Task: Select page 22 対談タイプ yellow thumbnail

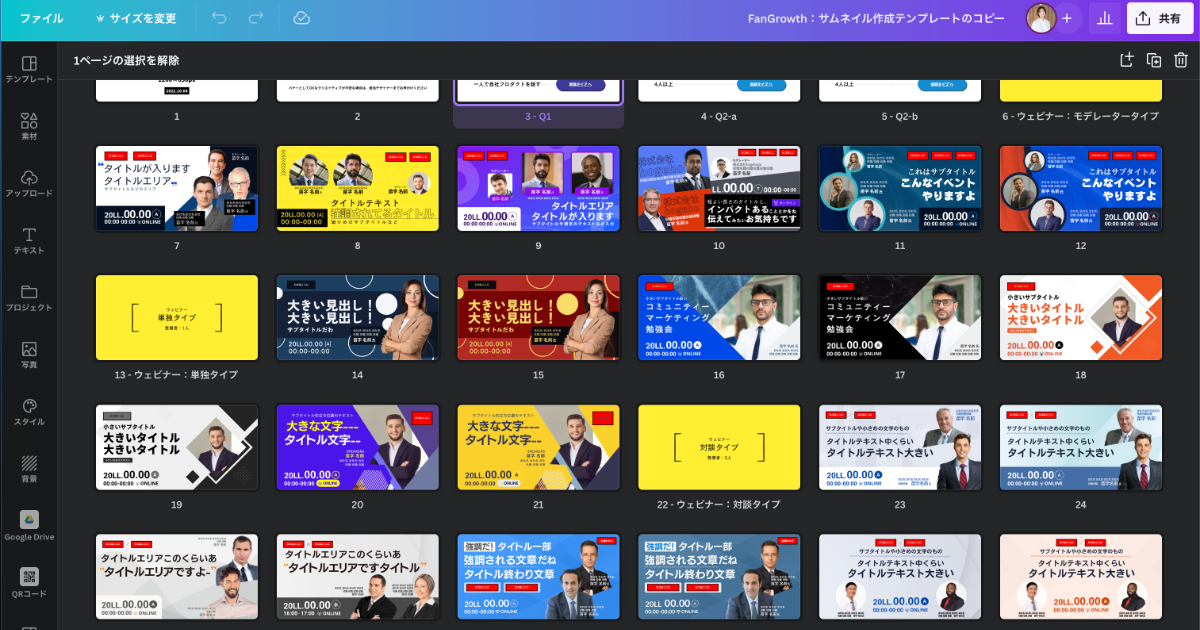Action: point(719,447)
